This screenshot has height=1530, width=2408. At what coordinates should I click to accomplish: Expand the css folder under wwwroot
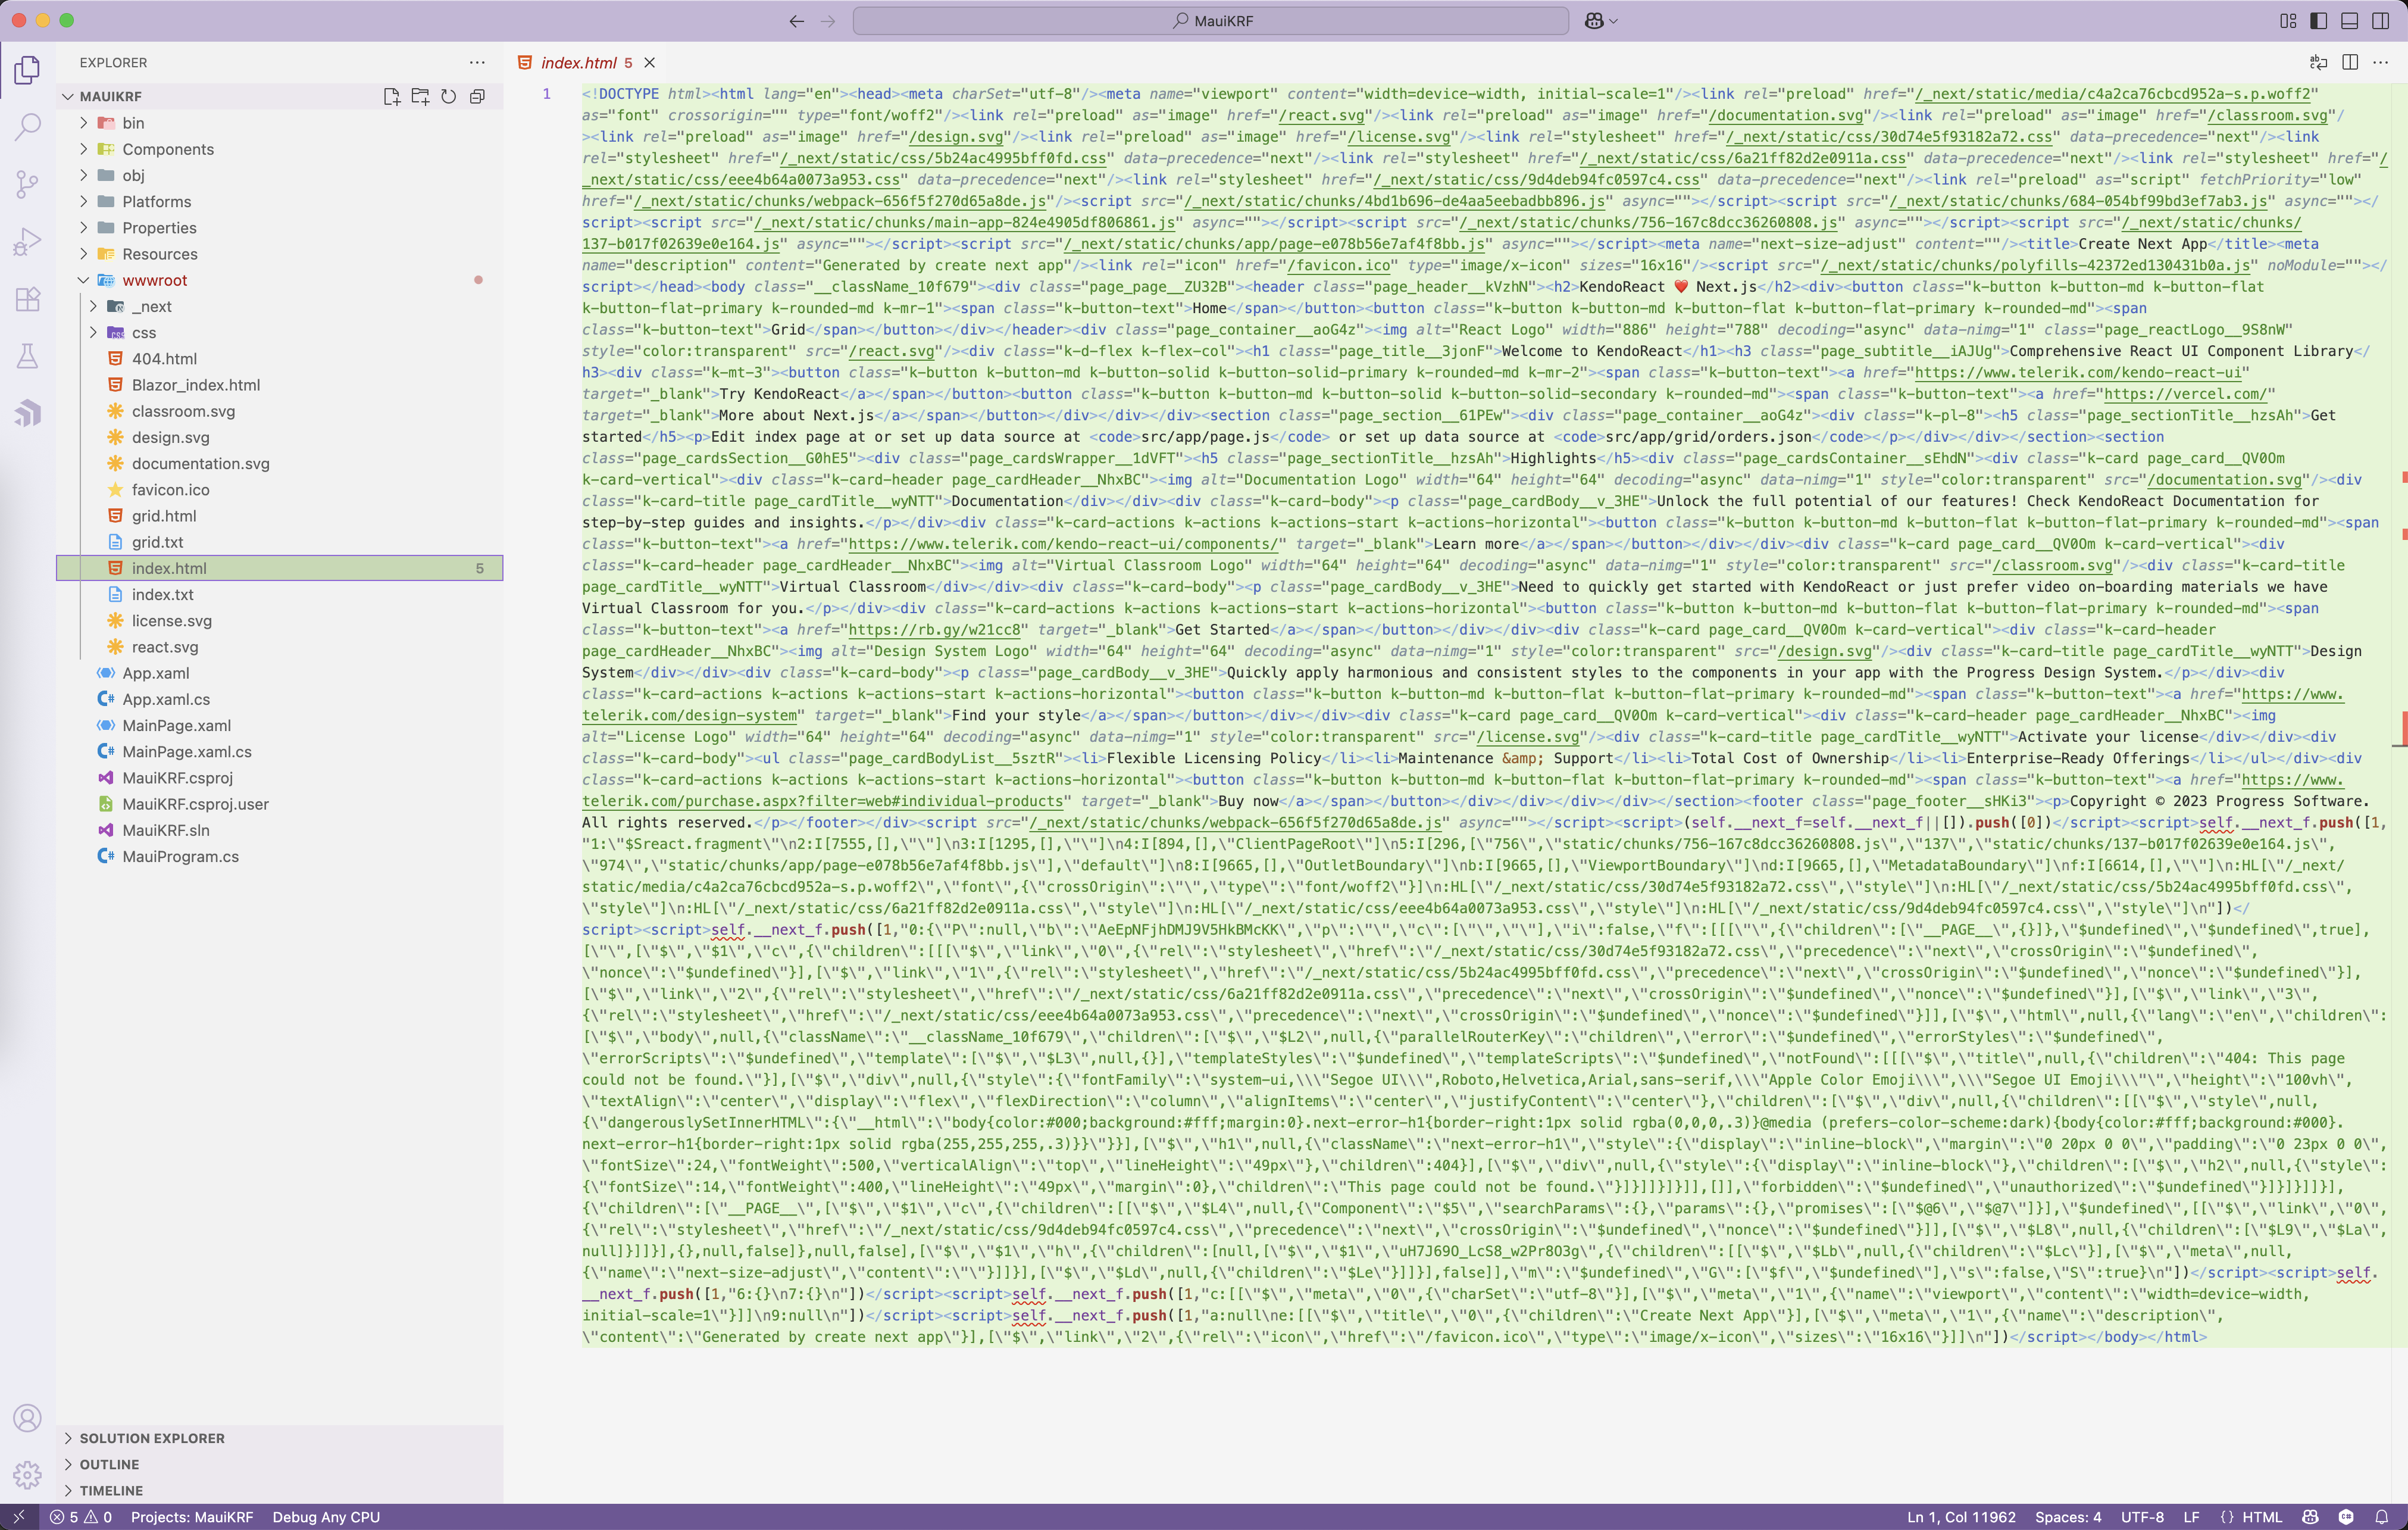tap(93, 332)
